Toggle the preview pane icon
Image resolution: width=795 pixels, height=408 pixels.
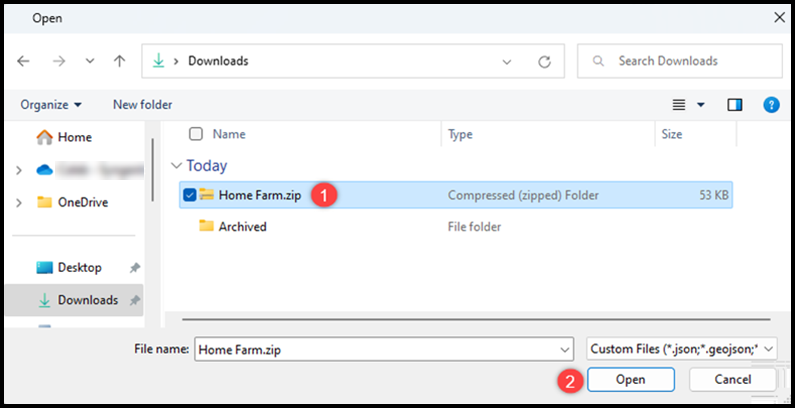tap(735, 104)
